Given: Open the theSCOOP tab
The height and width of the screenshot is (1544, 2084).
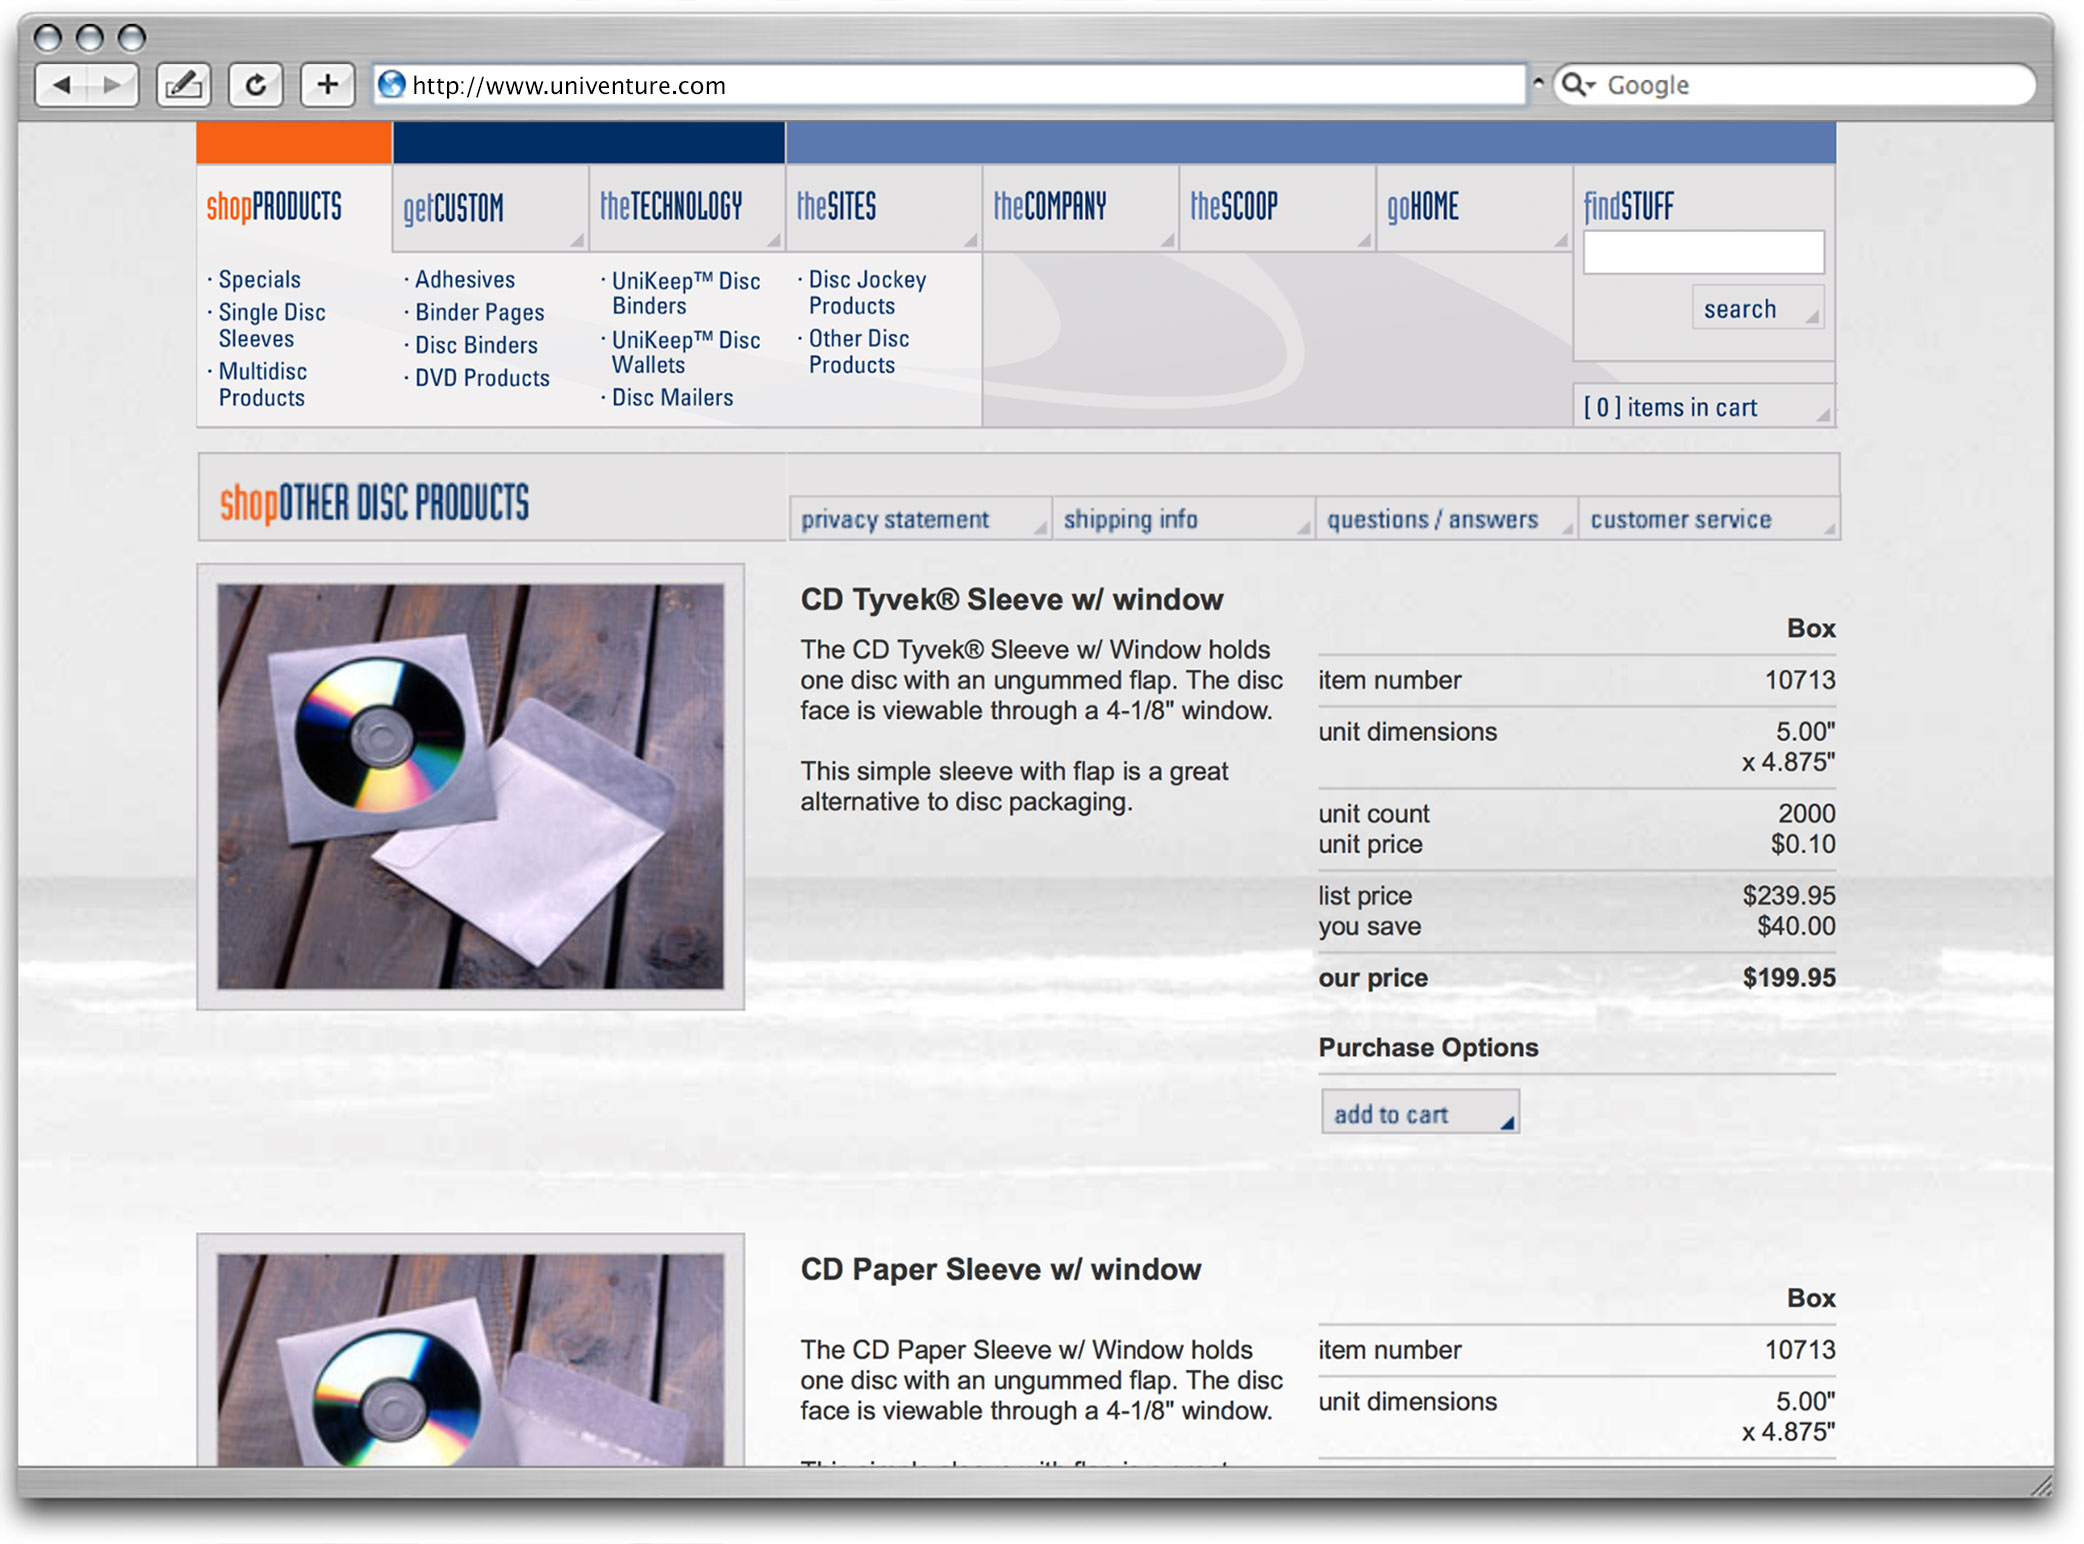Looking at the screenshot, I should tap(1277, 207).
